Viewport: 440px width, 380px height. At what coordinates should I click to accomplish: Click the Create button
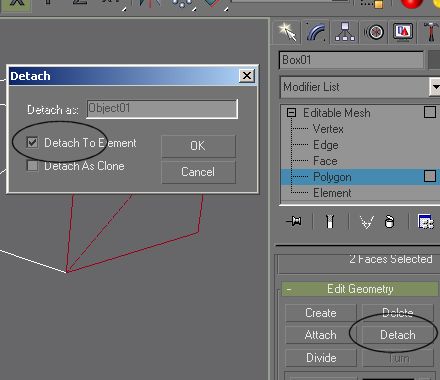pyautogui.click(x=321, y=313)
